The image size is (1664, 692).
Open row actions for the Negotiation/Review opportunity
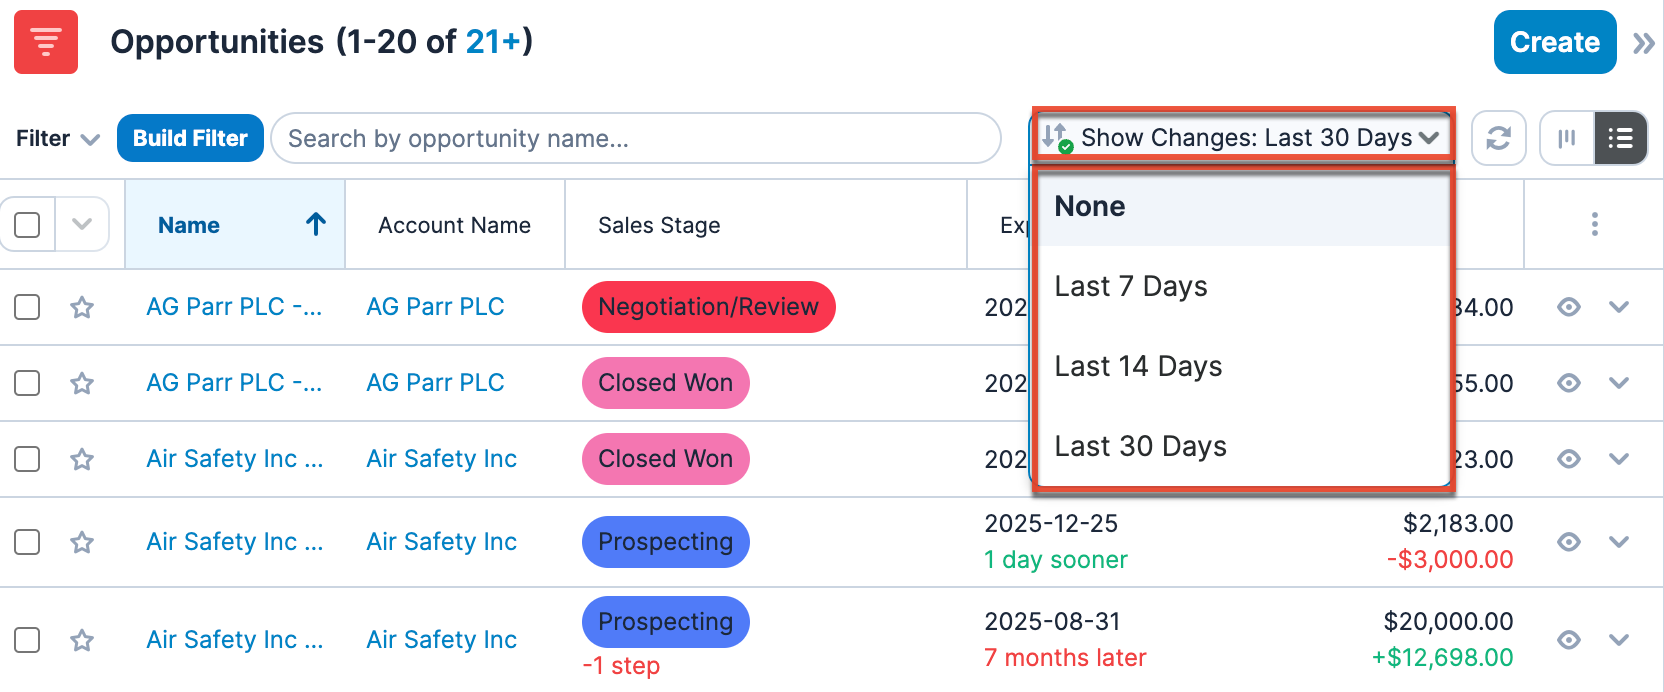click(1619, 307)
